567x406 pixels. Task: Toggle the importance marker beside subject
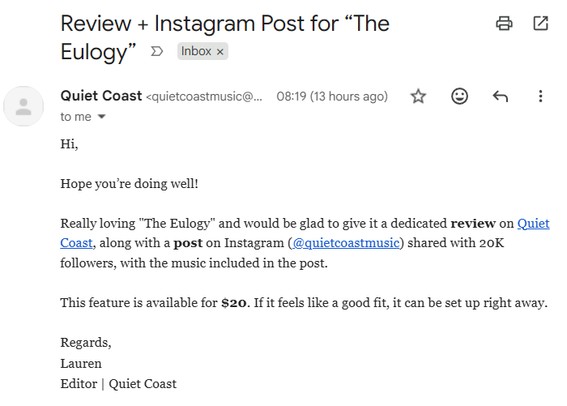click(x=157, y=51)
